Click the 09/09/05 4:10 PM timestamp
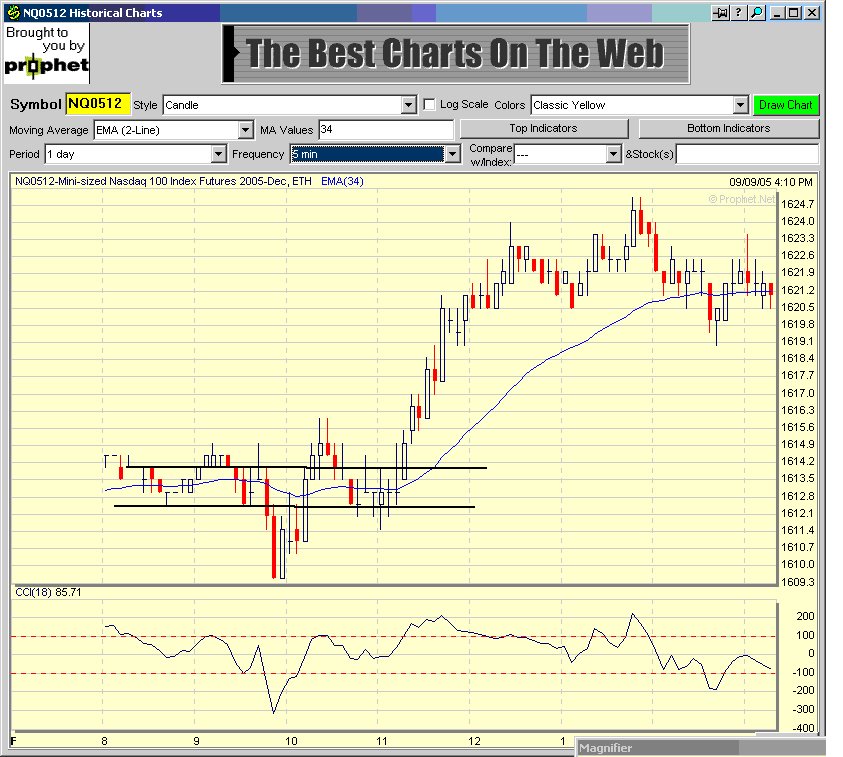The height and width of the screenshot is (757, 843). point(770,182)
